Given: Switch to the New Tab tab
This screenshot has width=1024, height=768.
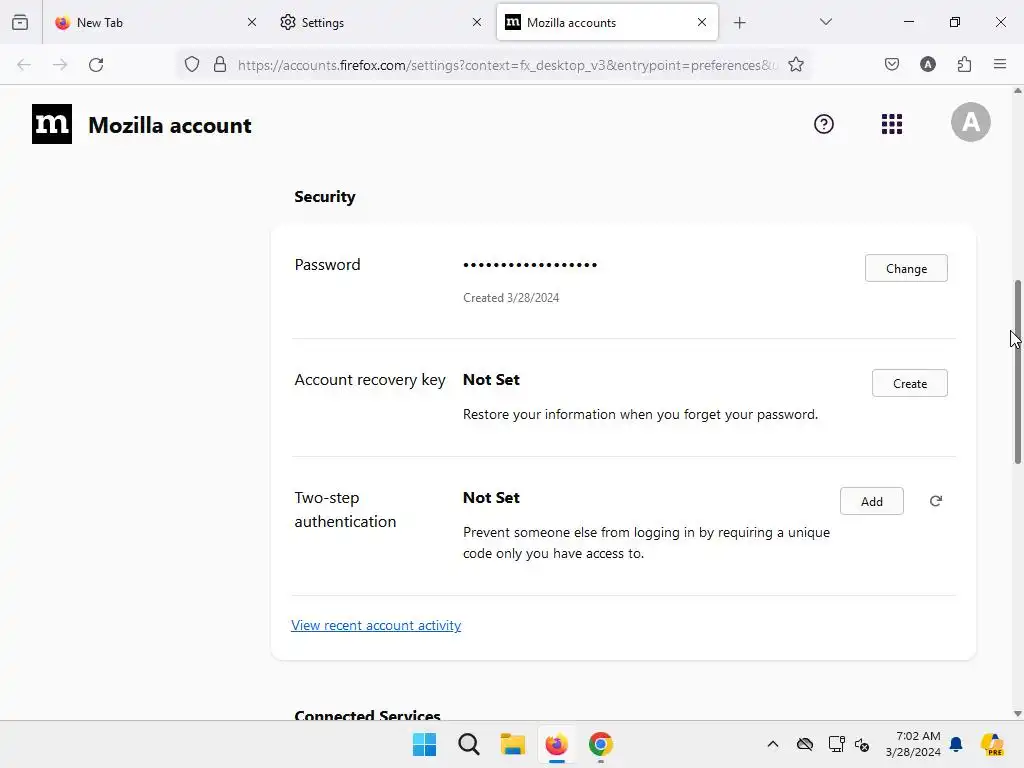Looking at the screenshot, I should [x=157, y=22].
